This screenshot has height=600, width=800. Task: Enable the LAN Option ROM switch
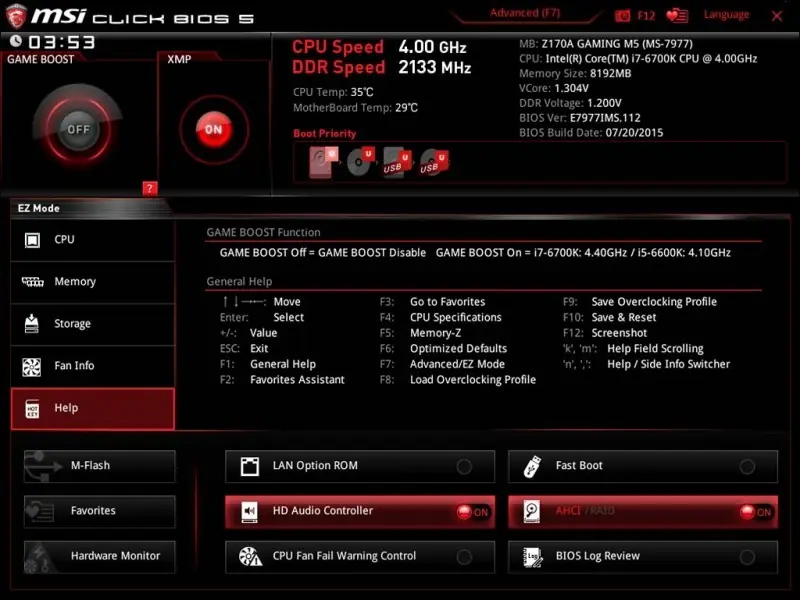464,466
